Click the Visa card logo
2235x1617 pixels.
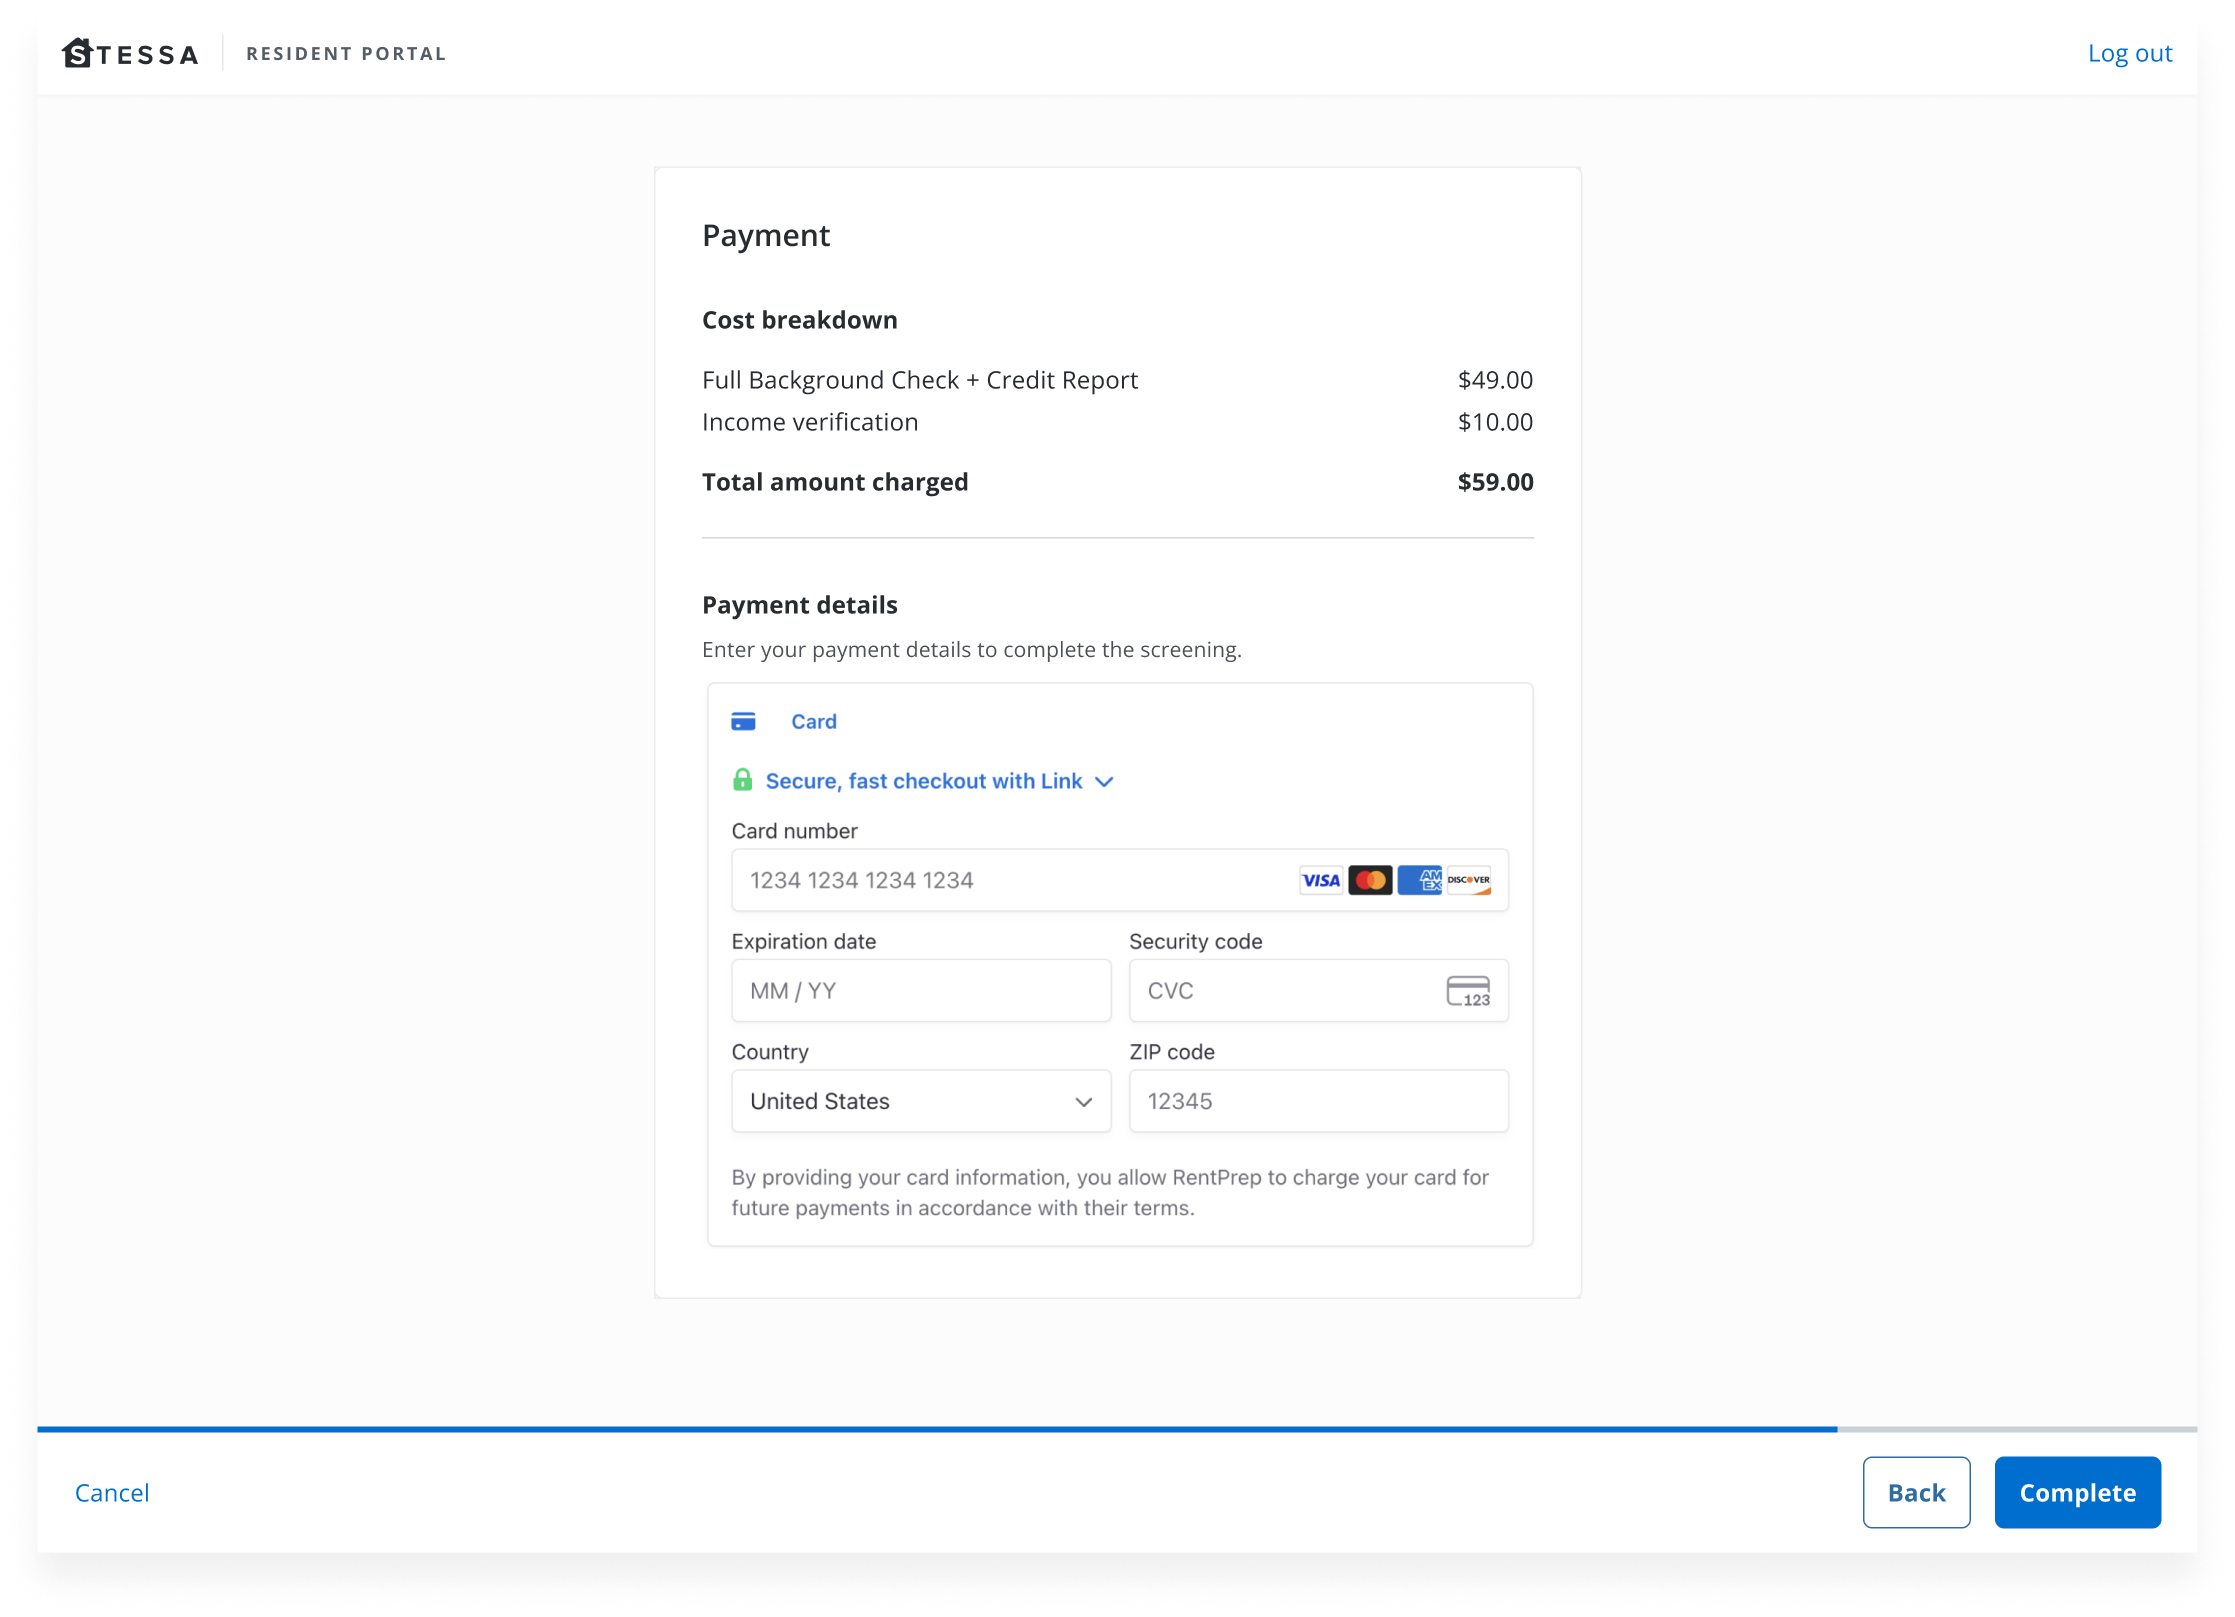(1321, 880)
